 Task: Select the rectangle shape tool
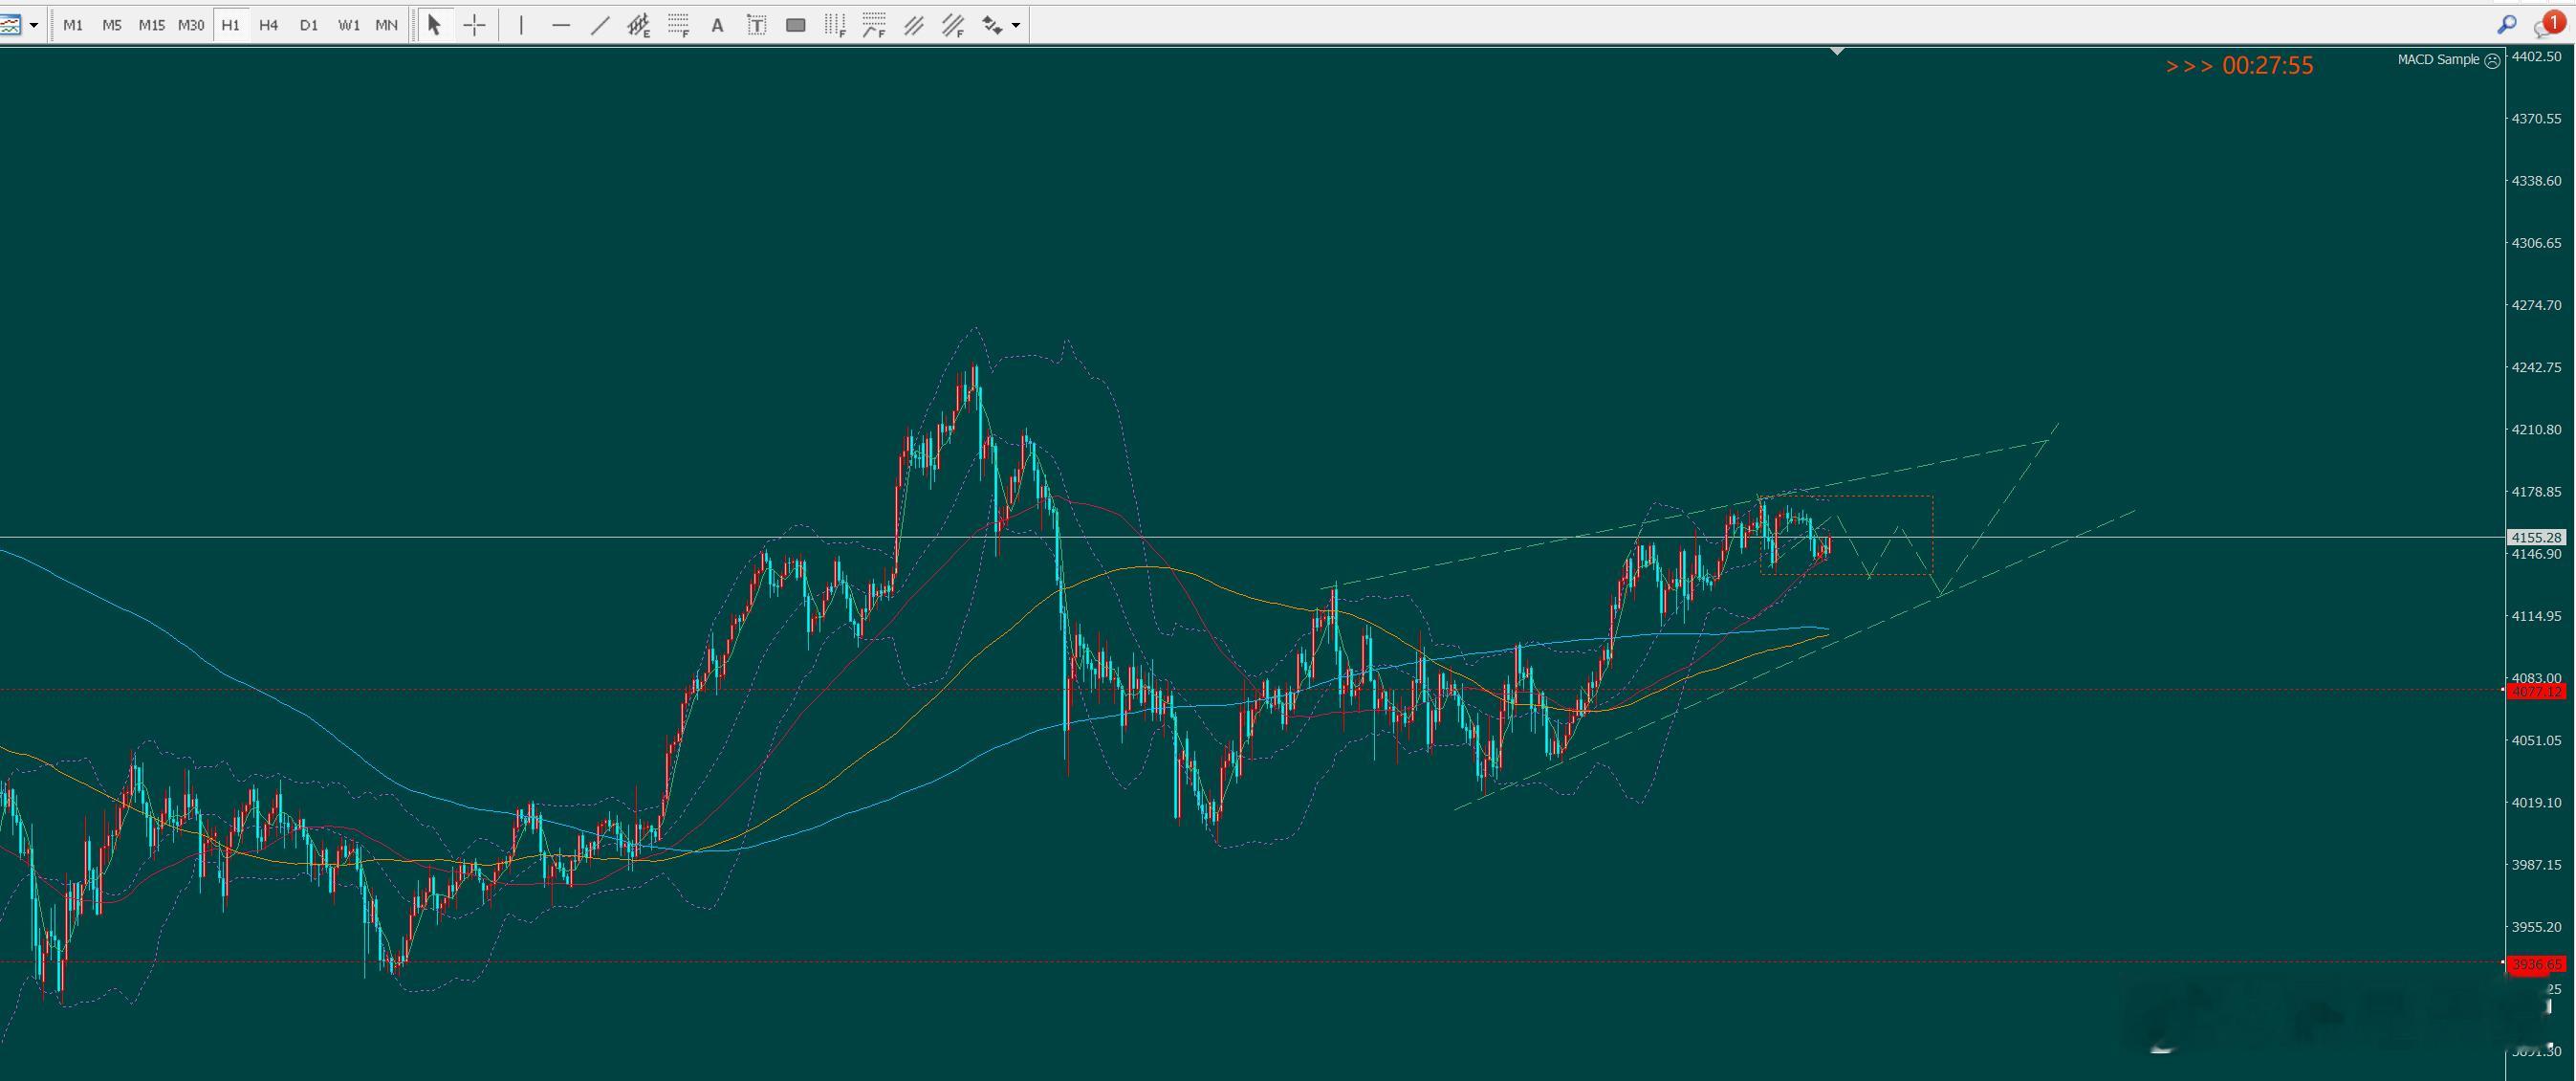[x=796, y=25]
